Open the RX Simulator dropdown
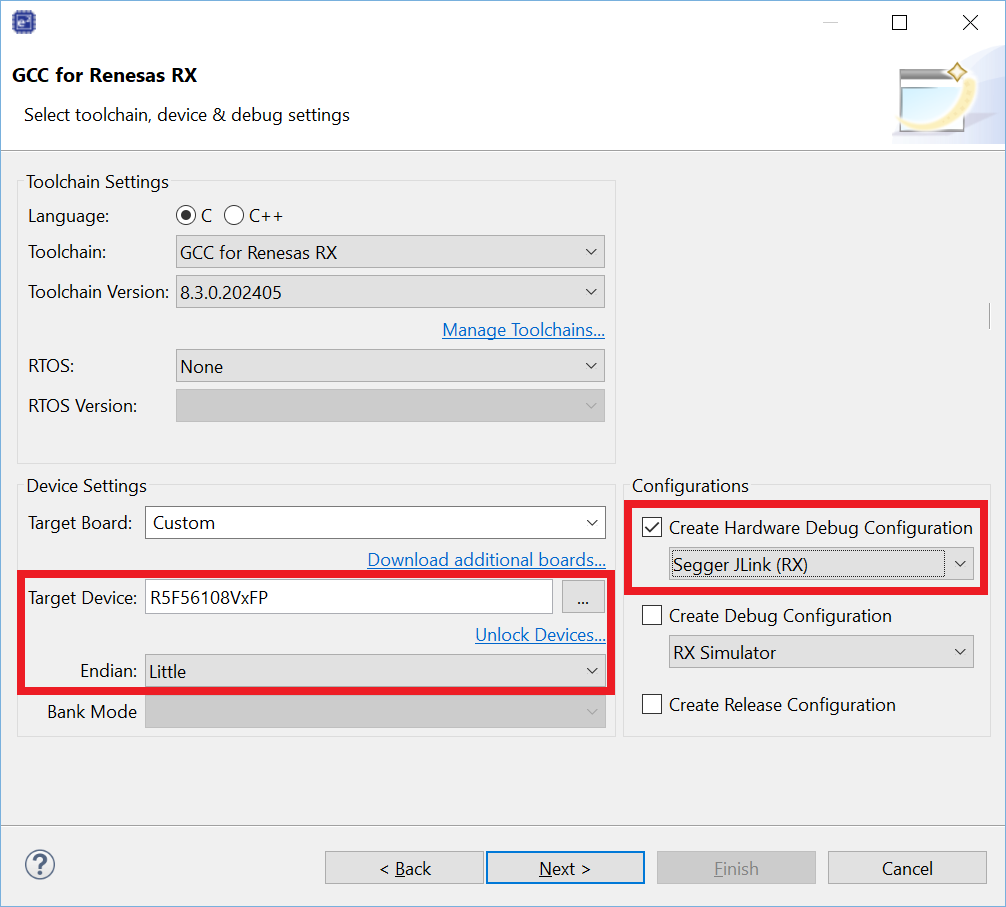 point(820,653)
